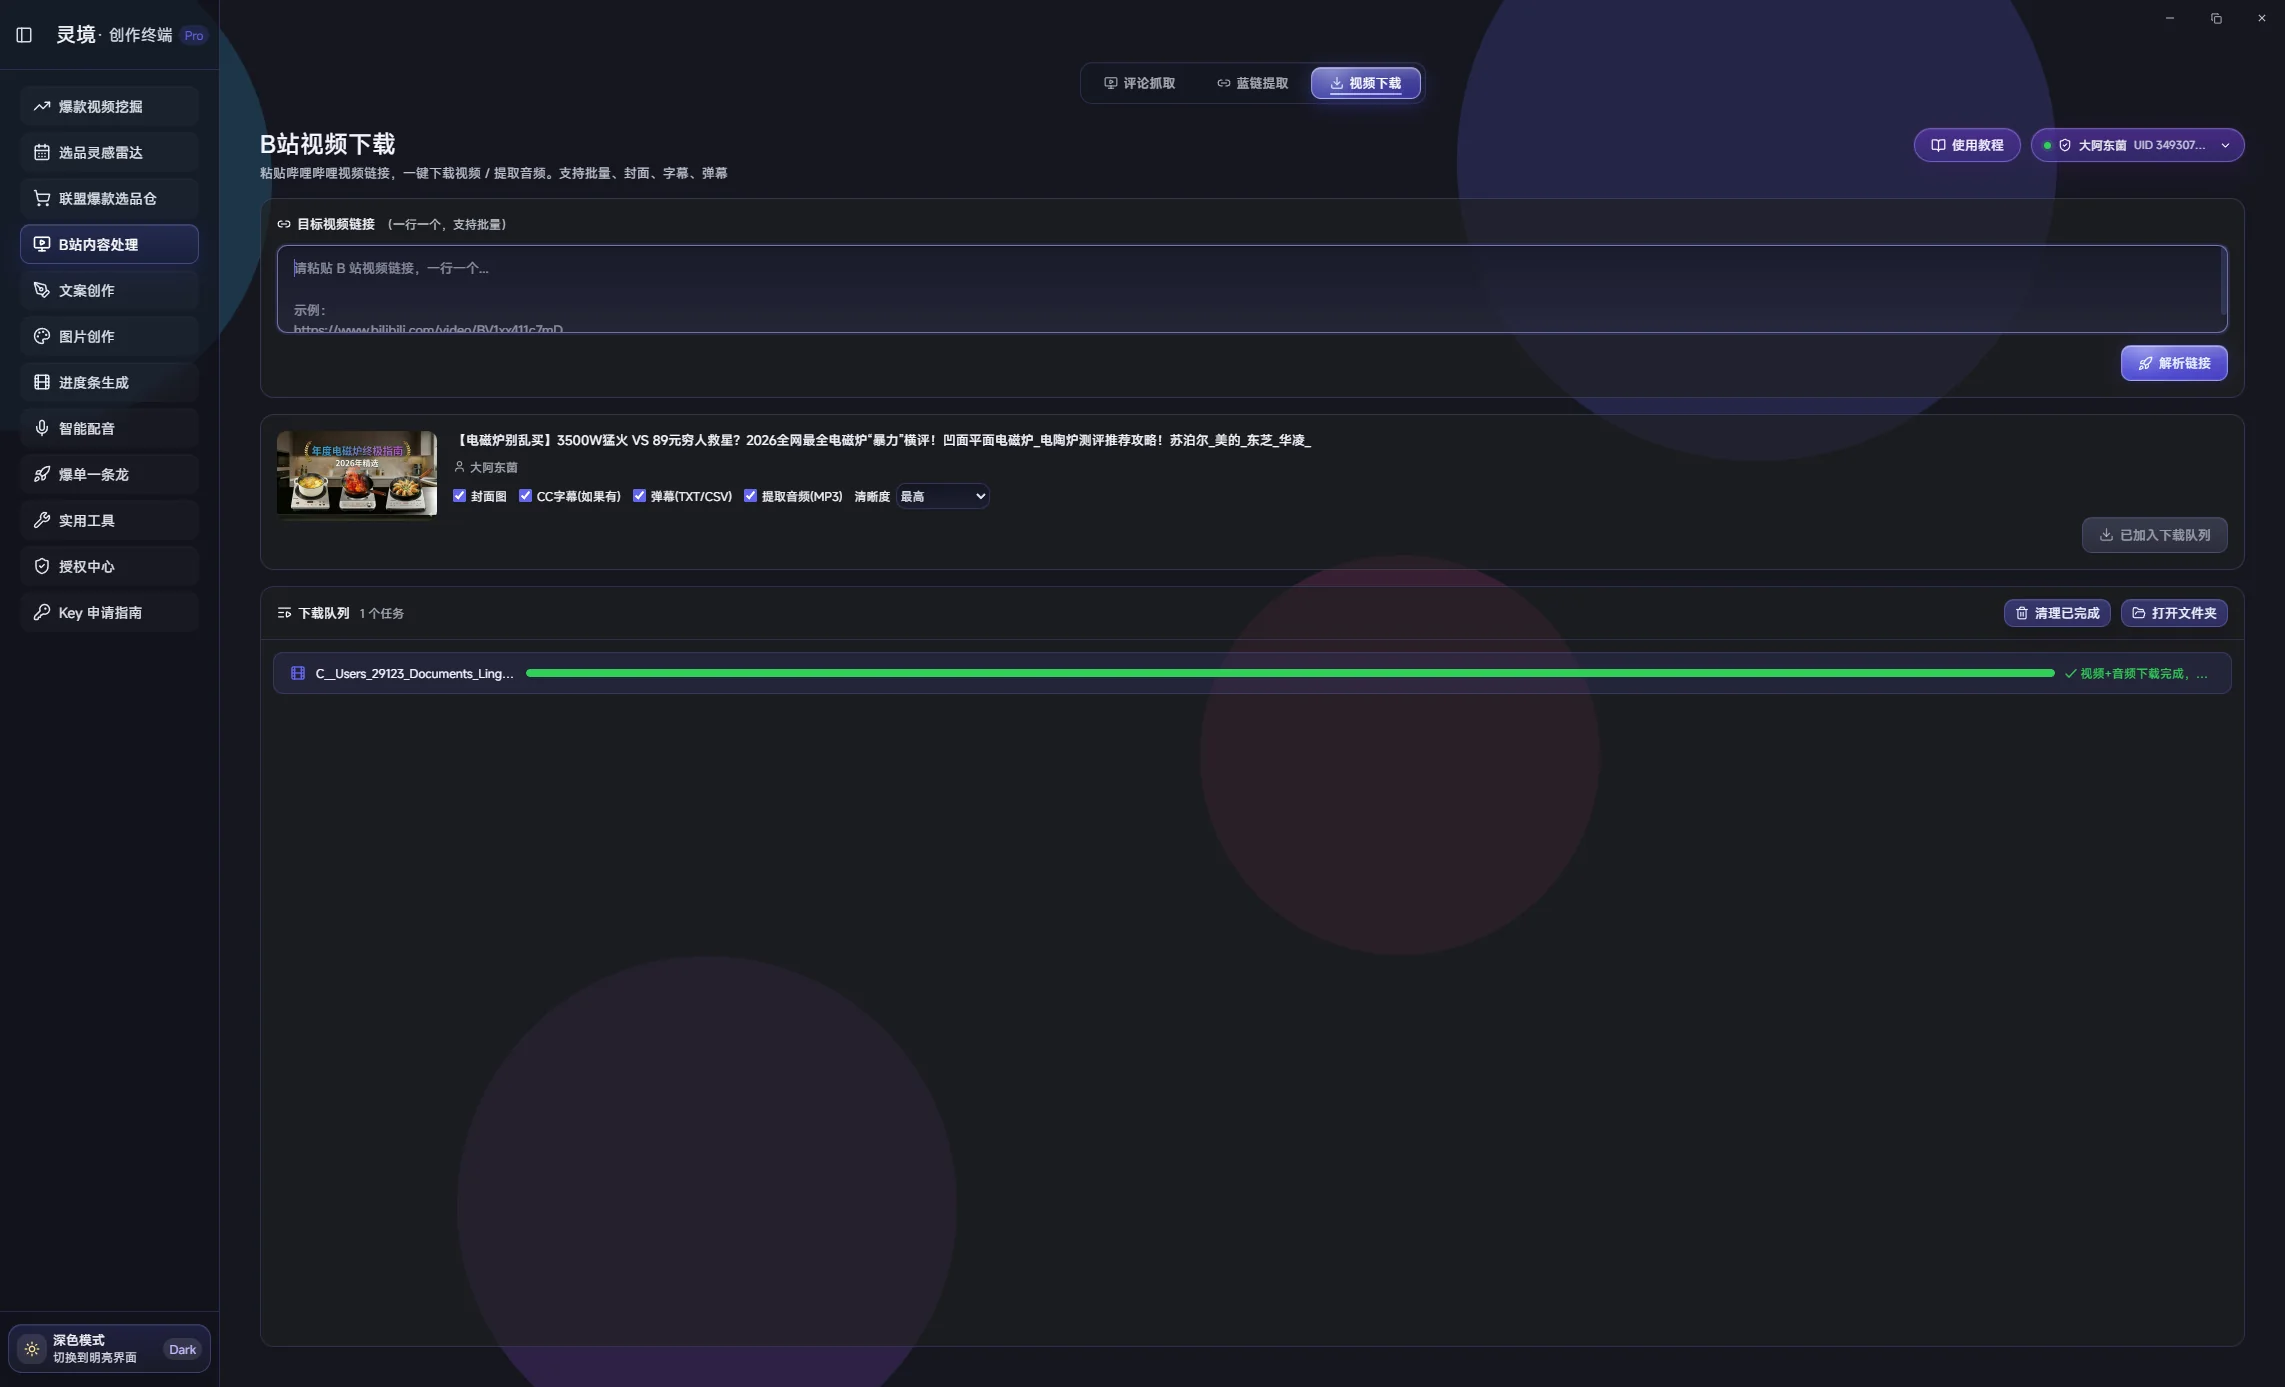2285x1387 pixels.
Task: Toggle 深色模式 to switch to light theme
Action: pyautogui.click(x=109, y=1348)
